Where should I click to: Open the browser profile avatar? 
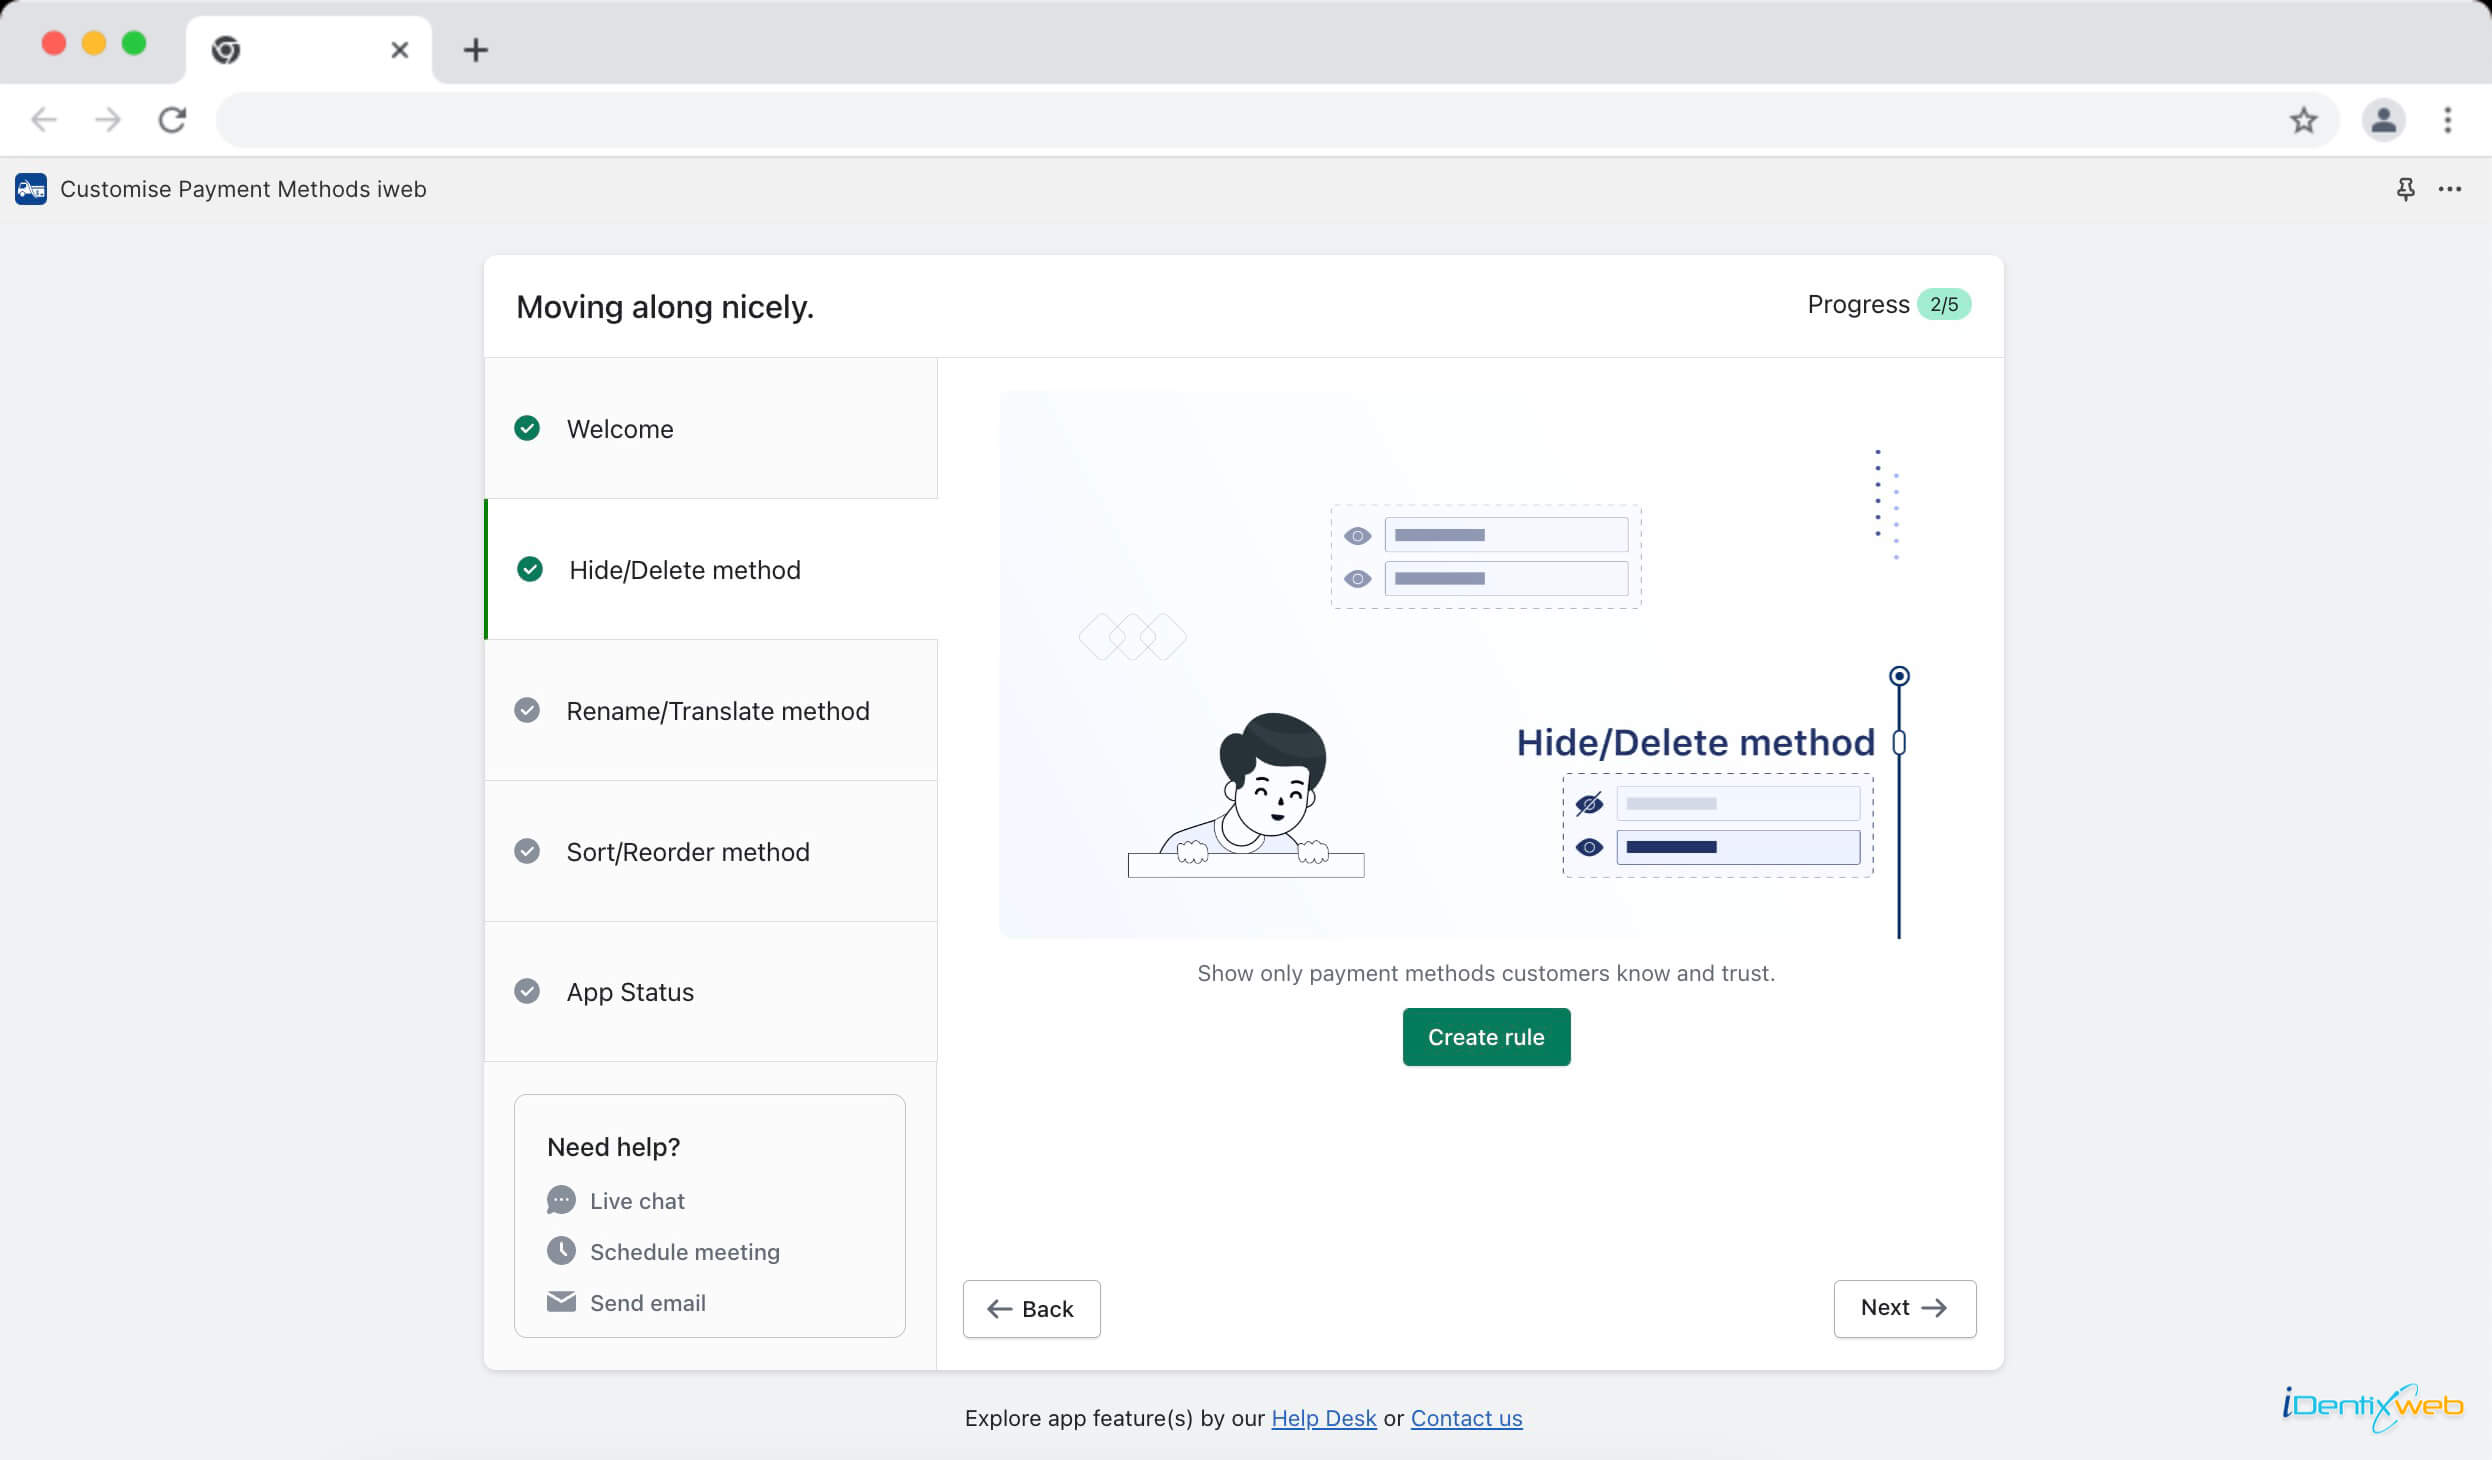coord(2383,120)
